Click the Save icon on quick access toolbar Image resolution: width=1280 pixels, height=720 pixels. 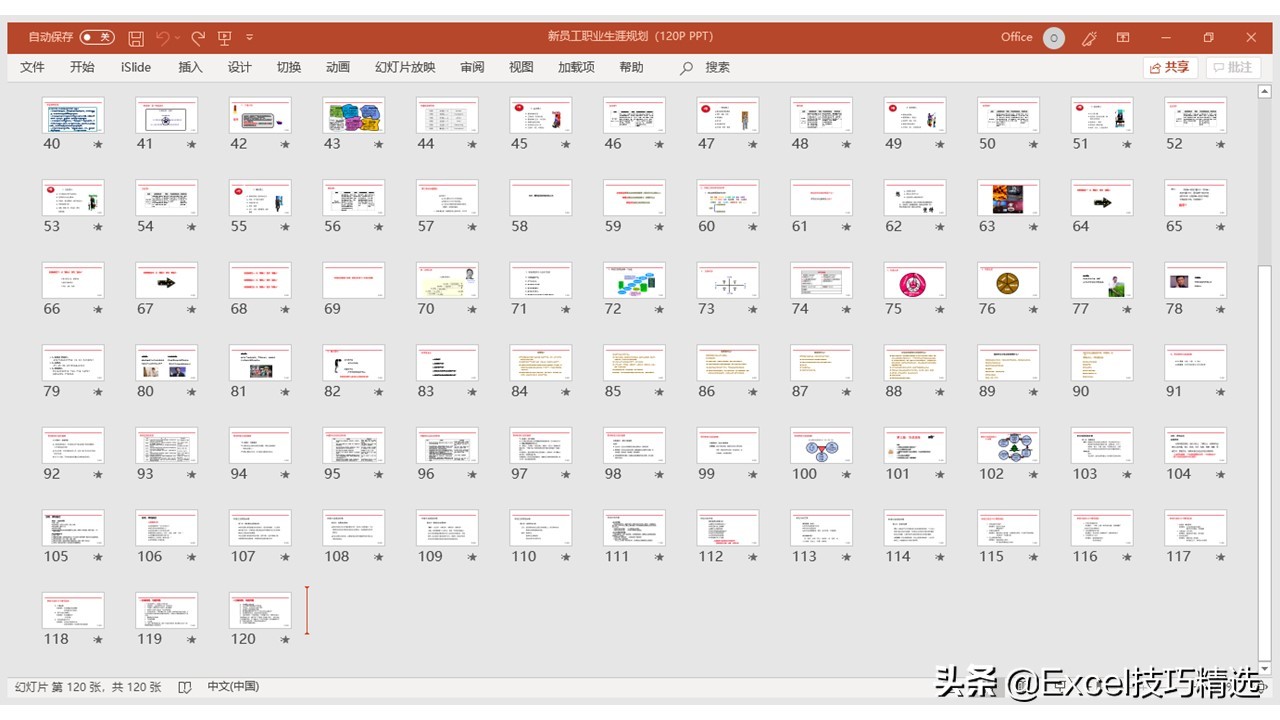click(135, 36)
